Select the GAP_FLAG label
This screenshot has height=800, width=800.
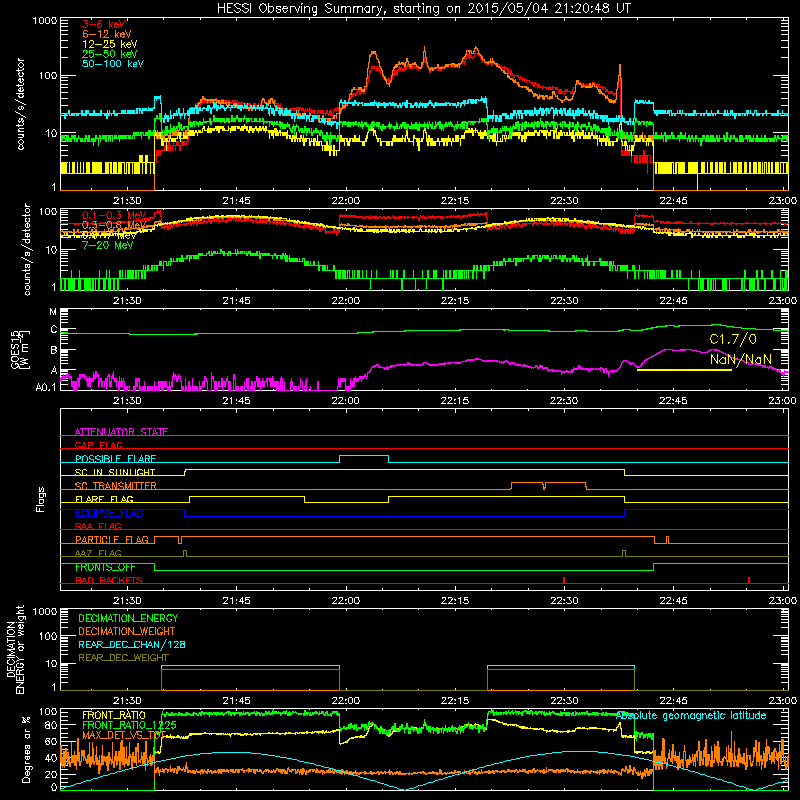98,445
